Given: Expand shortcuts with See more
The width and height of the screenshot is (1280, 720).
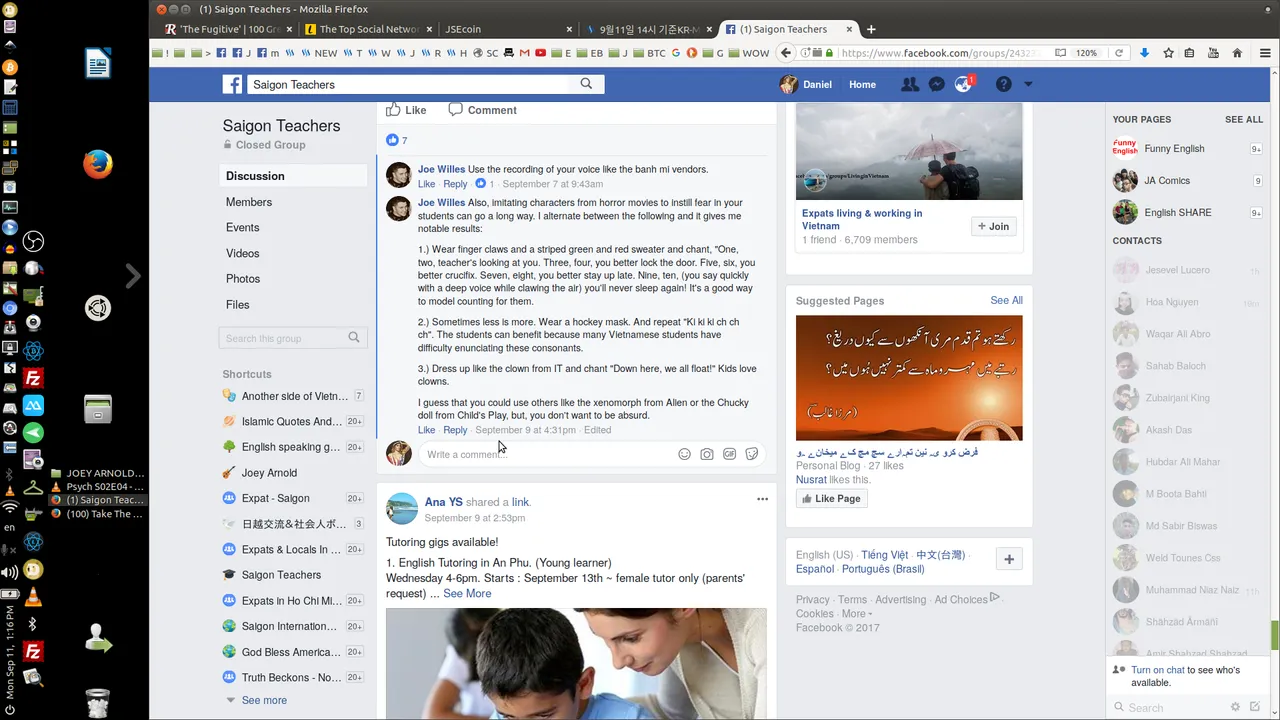Looking at the screenshot, I should click(x=264, y=700).
